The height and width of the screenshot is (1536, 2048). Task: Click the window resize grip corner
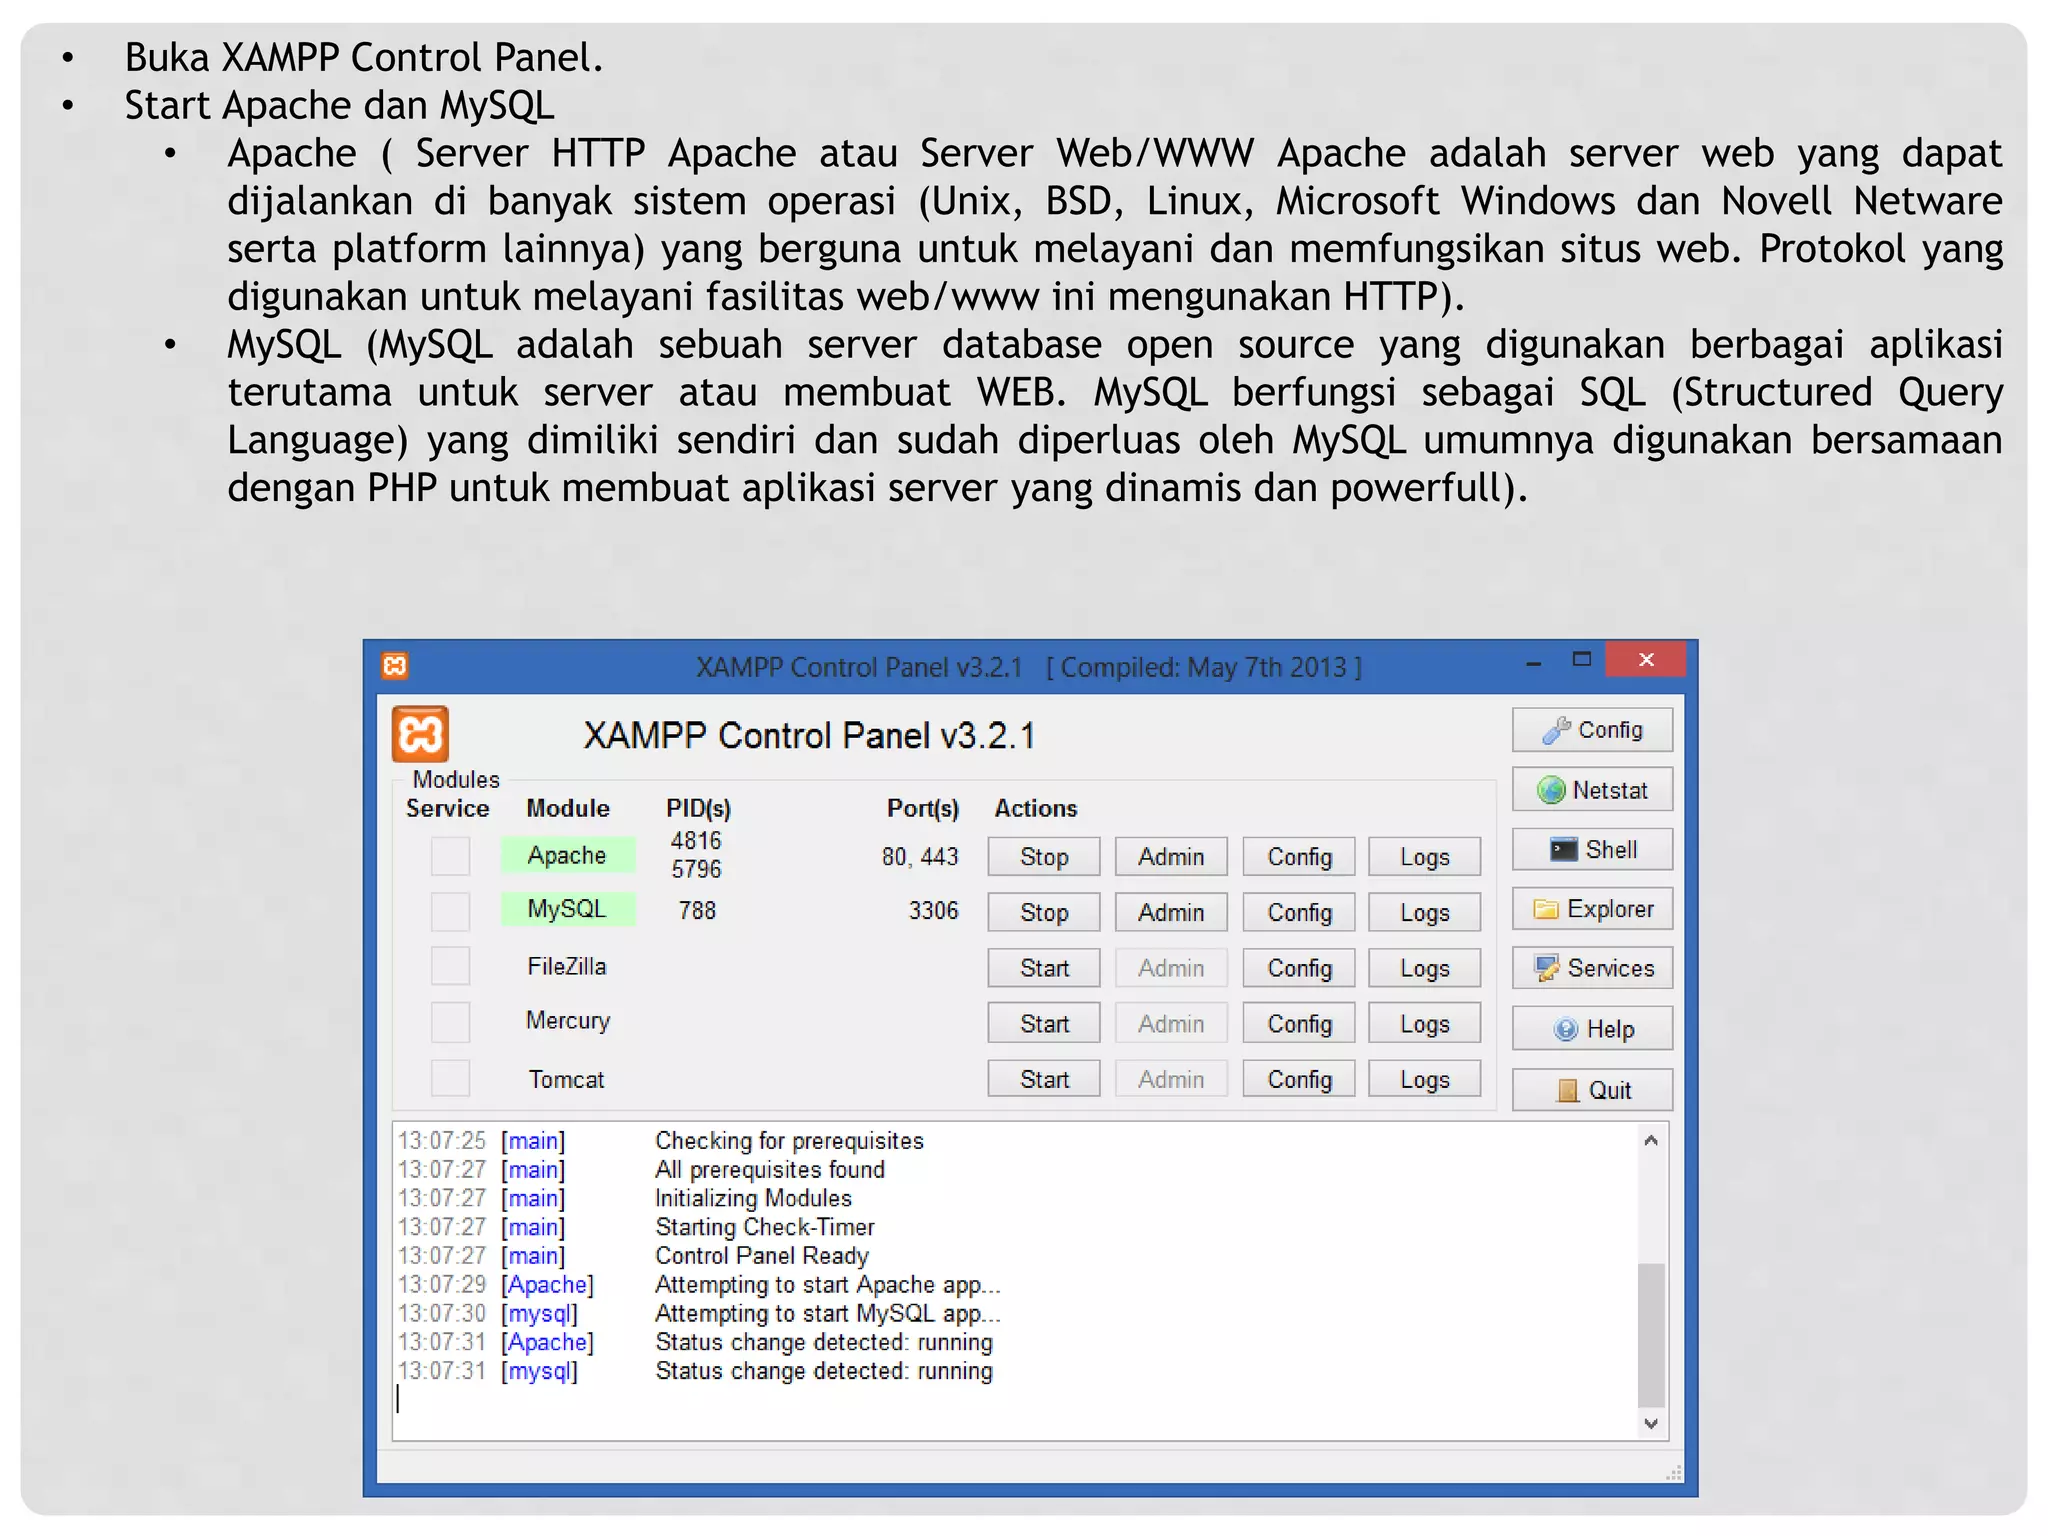tap(1674, 1473)
